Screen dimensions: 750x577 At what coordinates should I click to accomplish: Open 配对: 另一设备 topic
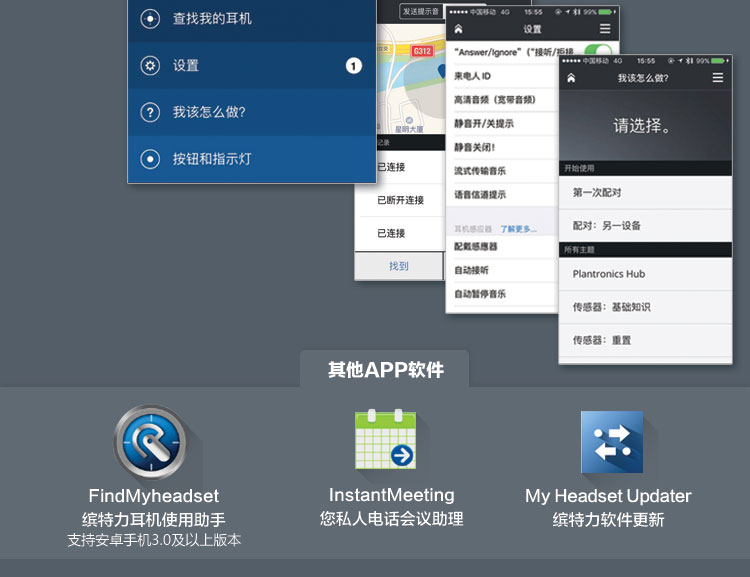(x=645, y=225)
